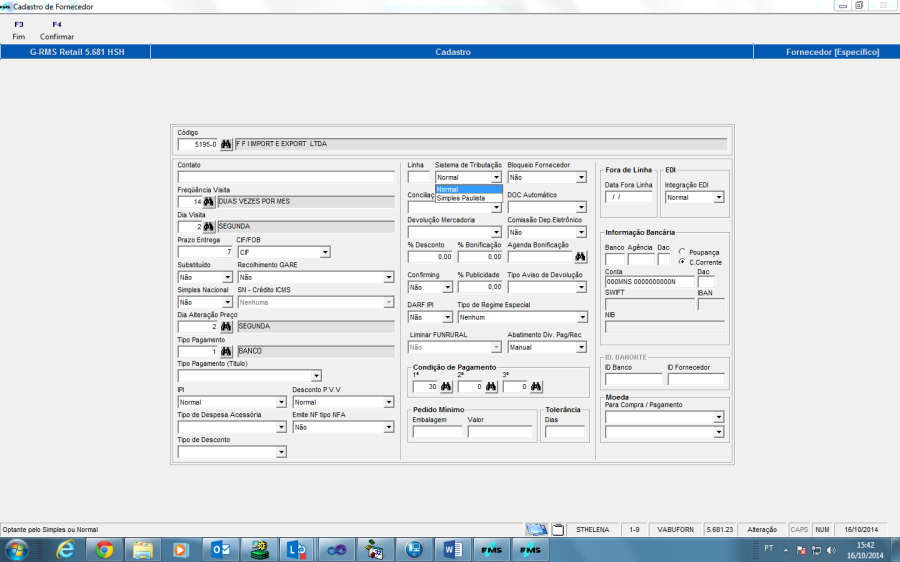Select the C.Corrente account radio button
Screen dimensions: 900x562
pos(682,262)
